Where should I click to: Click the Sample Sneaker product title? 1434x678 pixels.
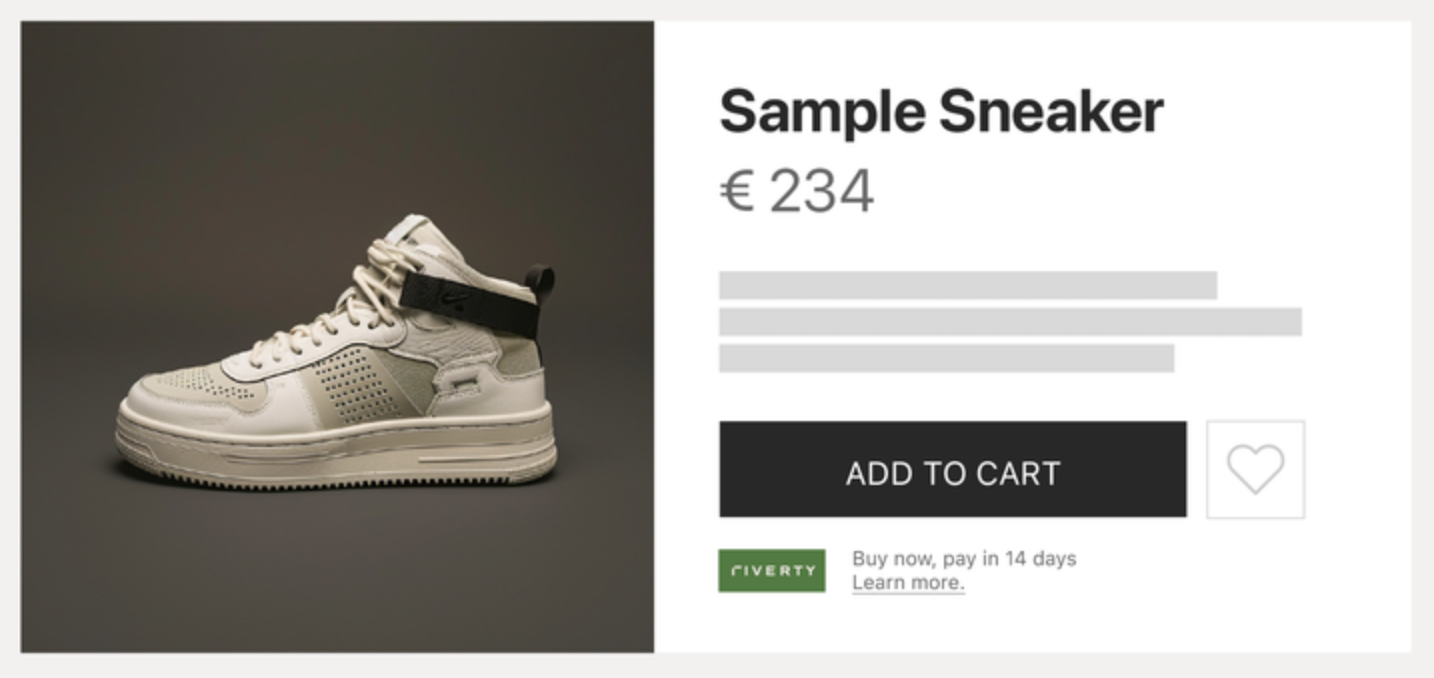940,111
